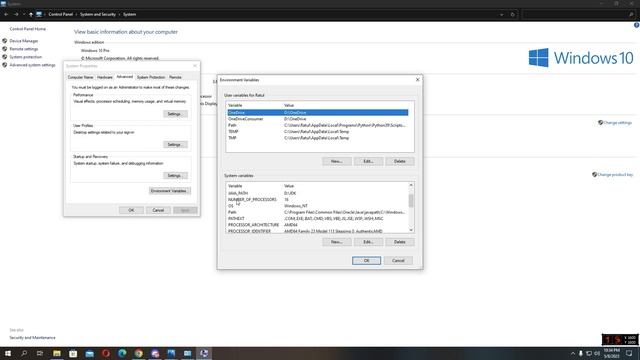Click the Change product key link

615,175
